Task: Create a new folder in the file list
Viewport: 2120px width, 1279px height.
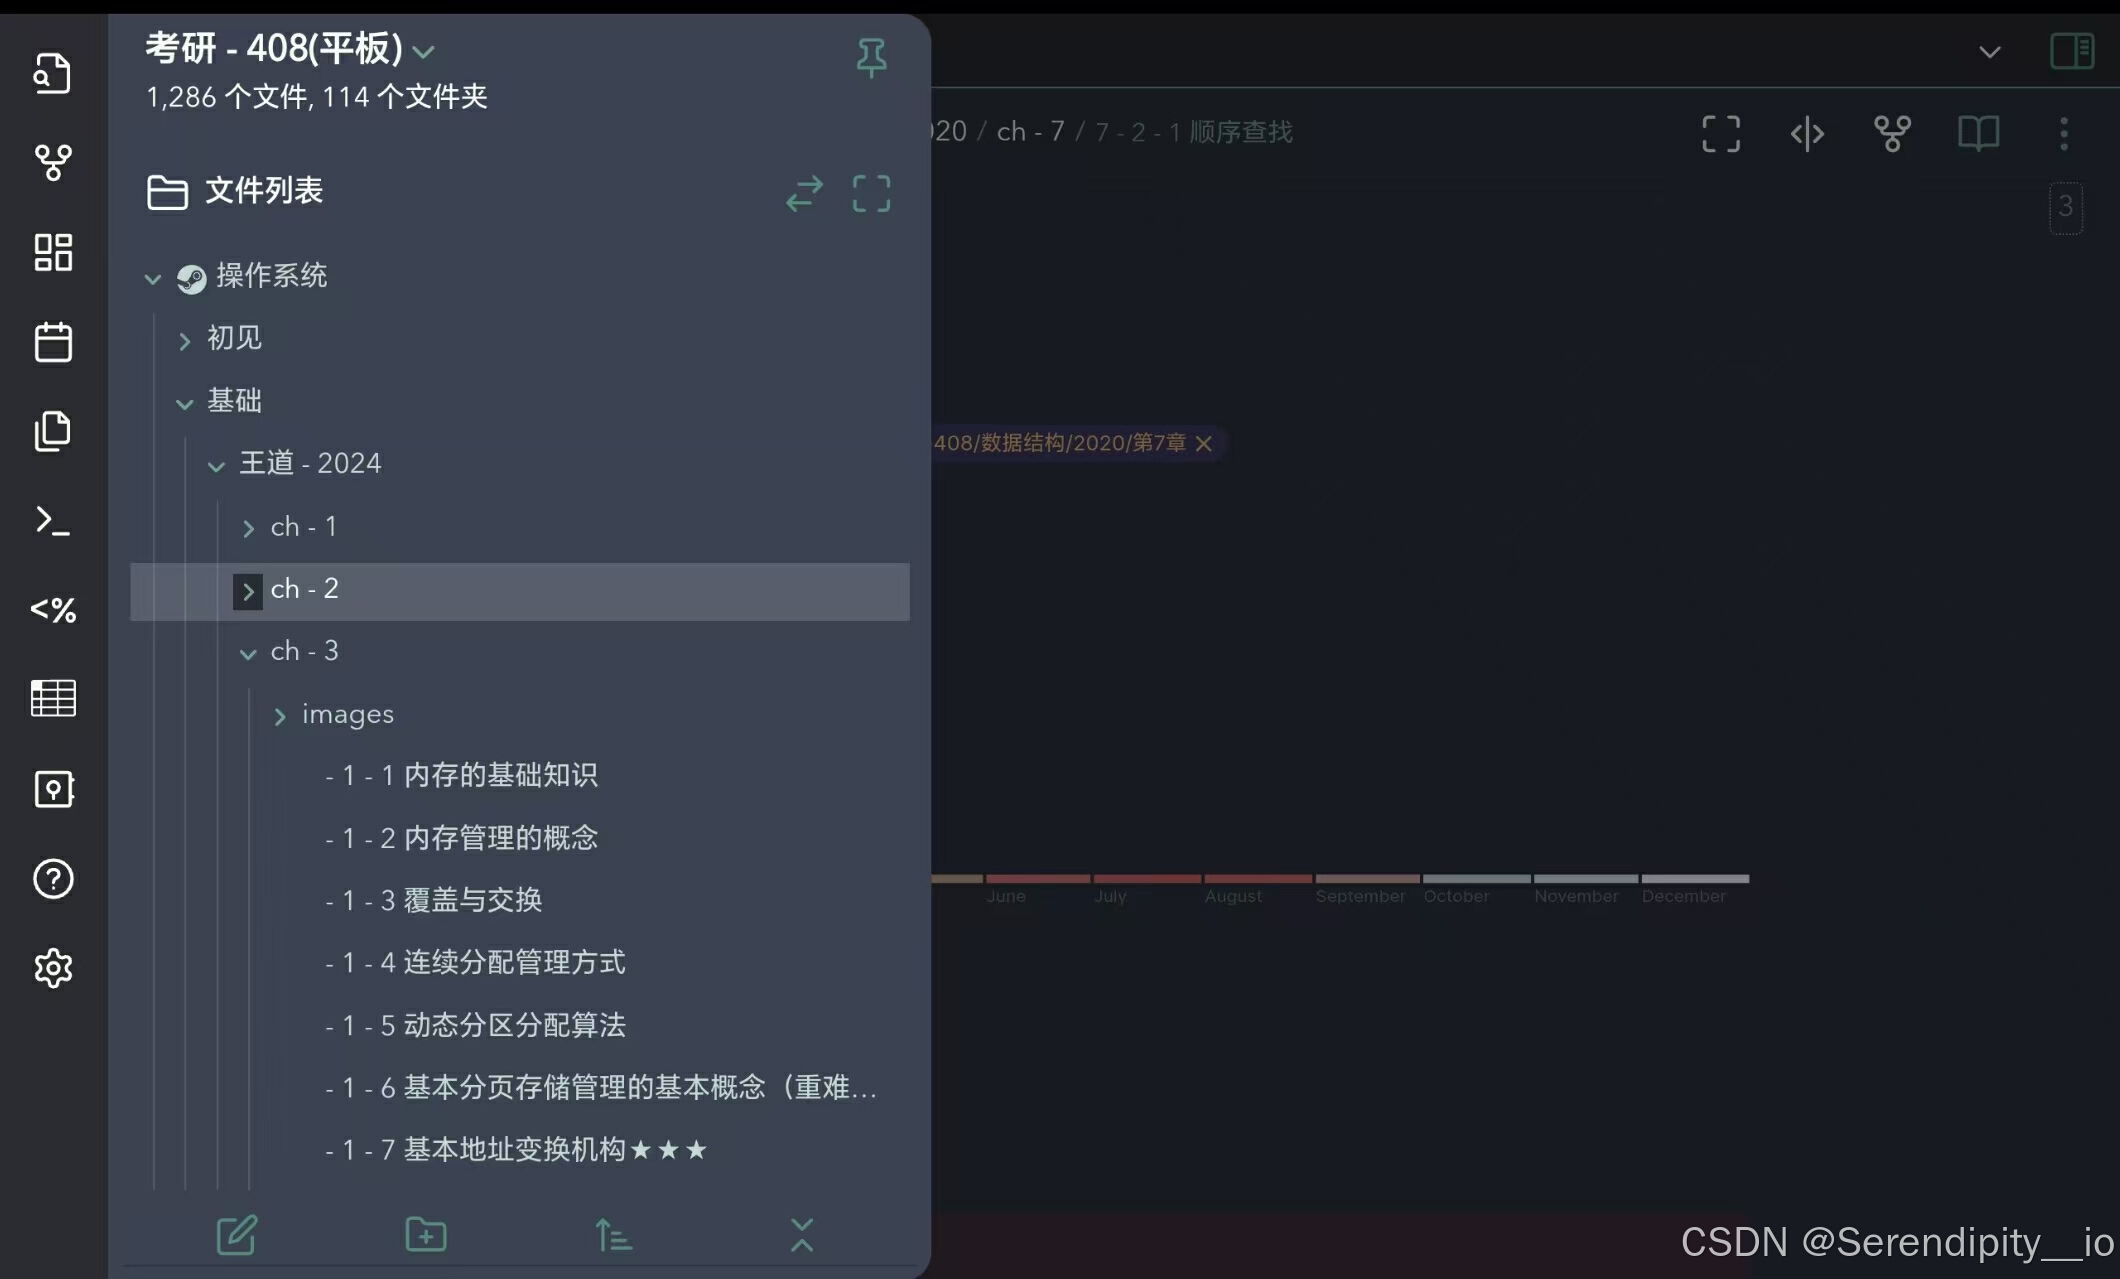Action: [426, 1235]
